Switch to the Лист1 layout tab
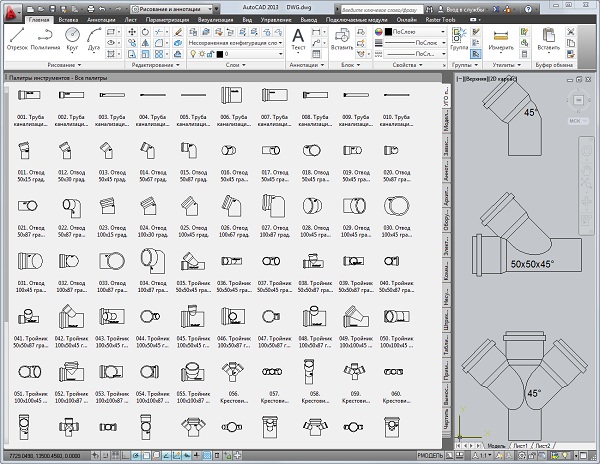This screenshot has height=464, width=600. tap(519, 444)
